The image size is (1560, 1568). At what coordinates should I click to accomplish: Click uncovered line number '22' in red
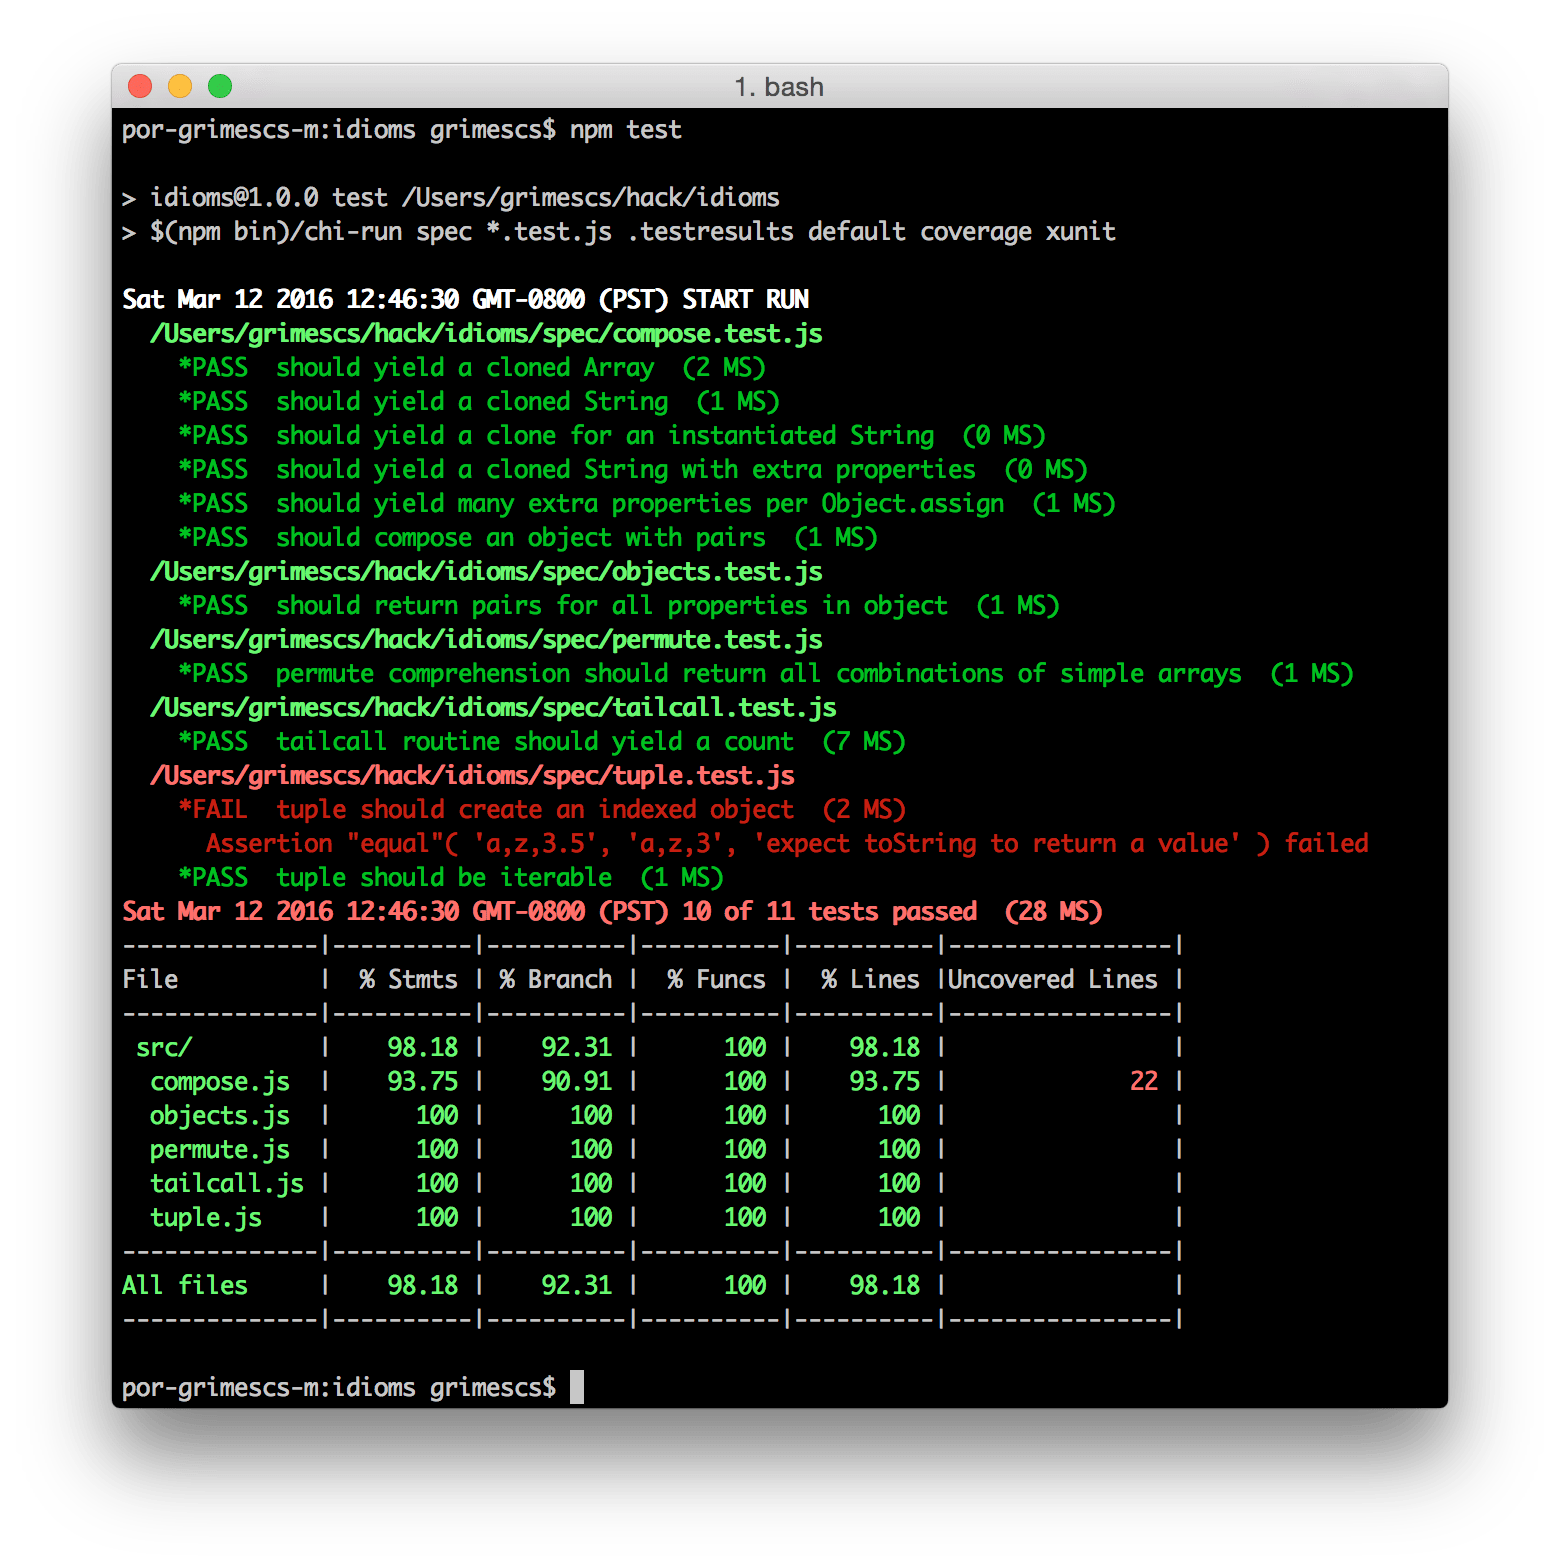pos(1144,1082)
